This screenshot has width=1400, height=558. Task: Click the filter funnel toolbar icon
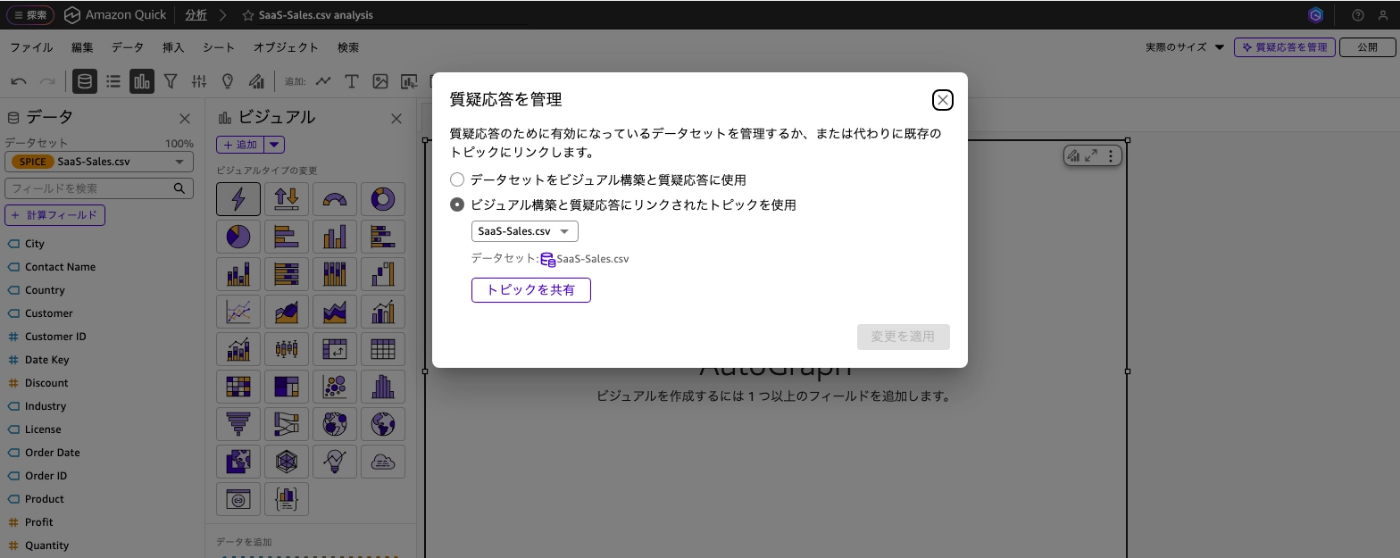(x=171, y=82)
